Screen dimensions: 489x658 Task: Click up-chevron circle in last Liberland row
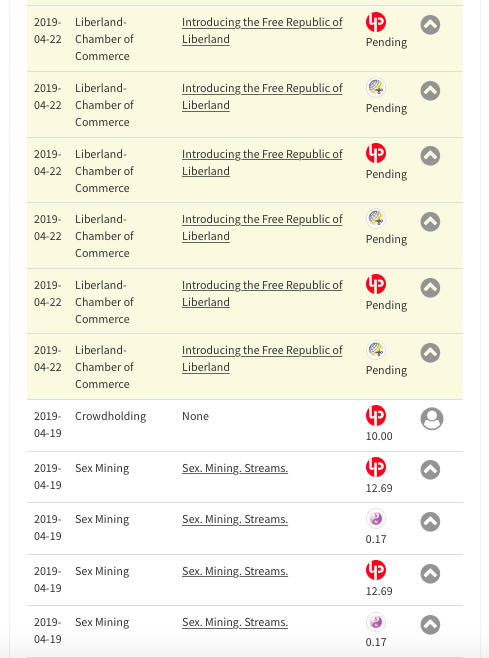pyautogui.click(x=430, y=352)
